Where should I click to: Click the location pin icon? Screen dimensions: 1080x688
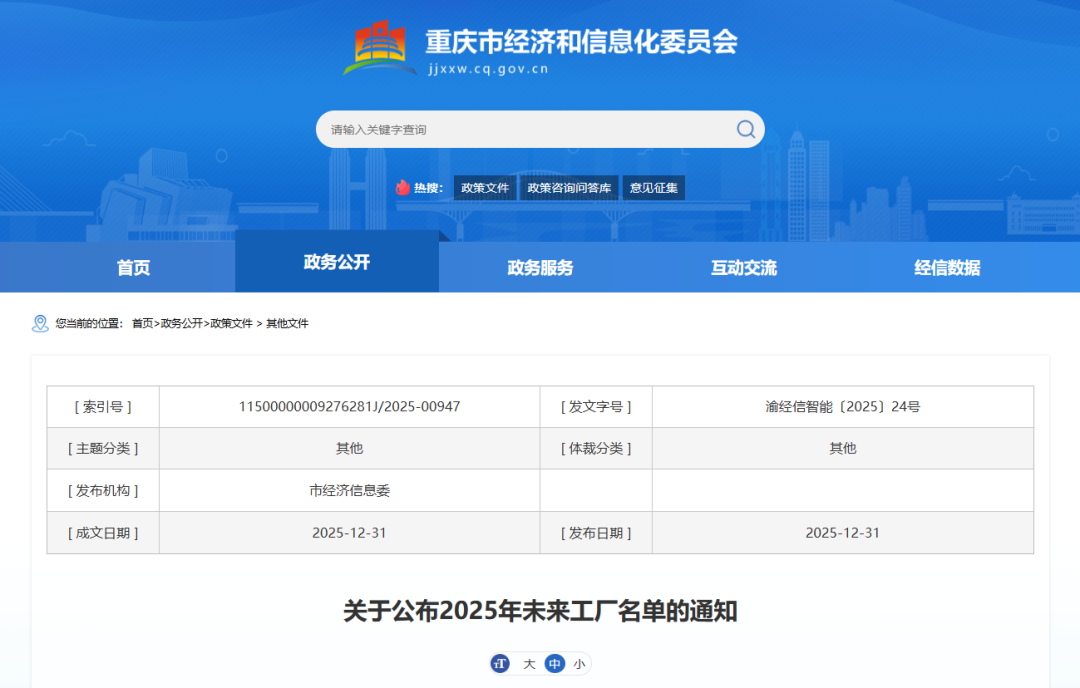tap(40, 323)
